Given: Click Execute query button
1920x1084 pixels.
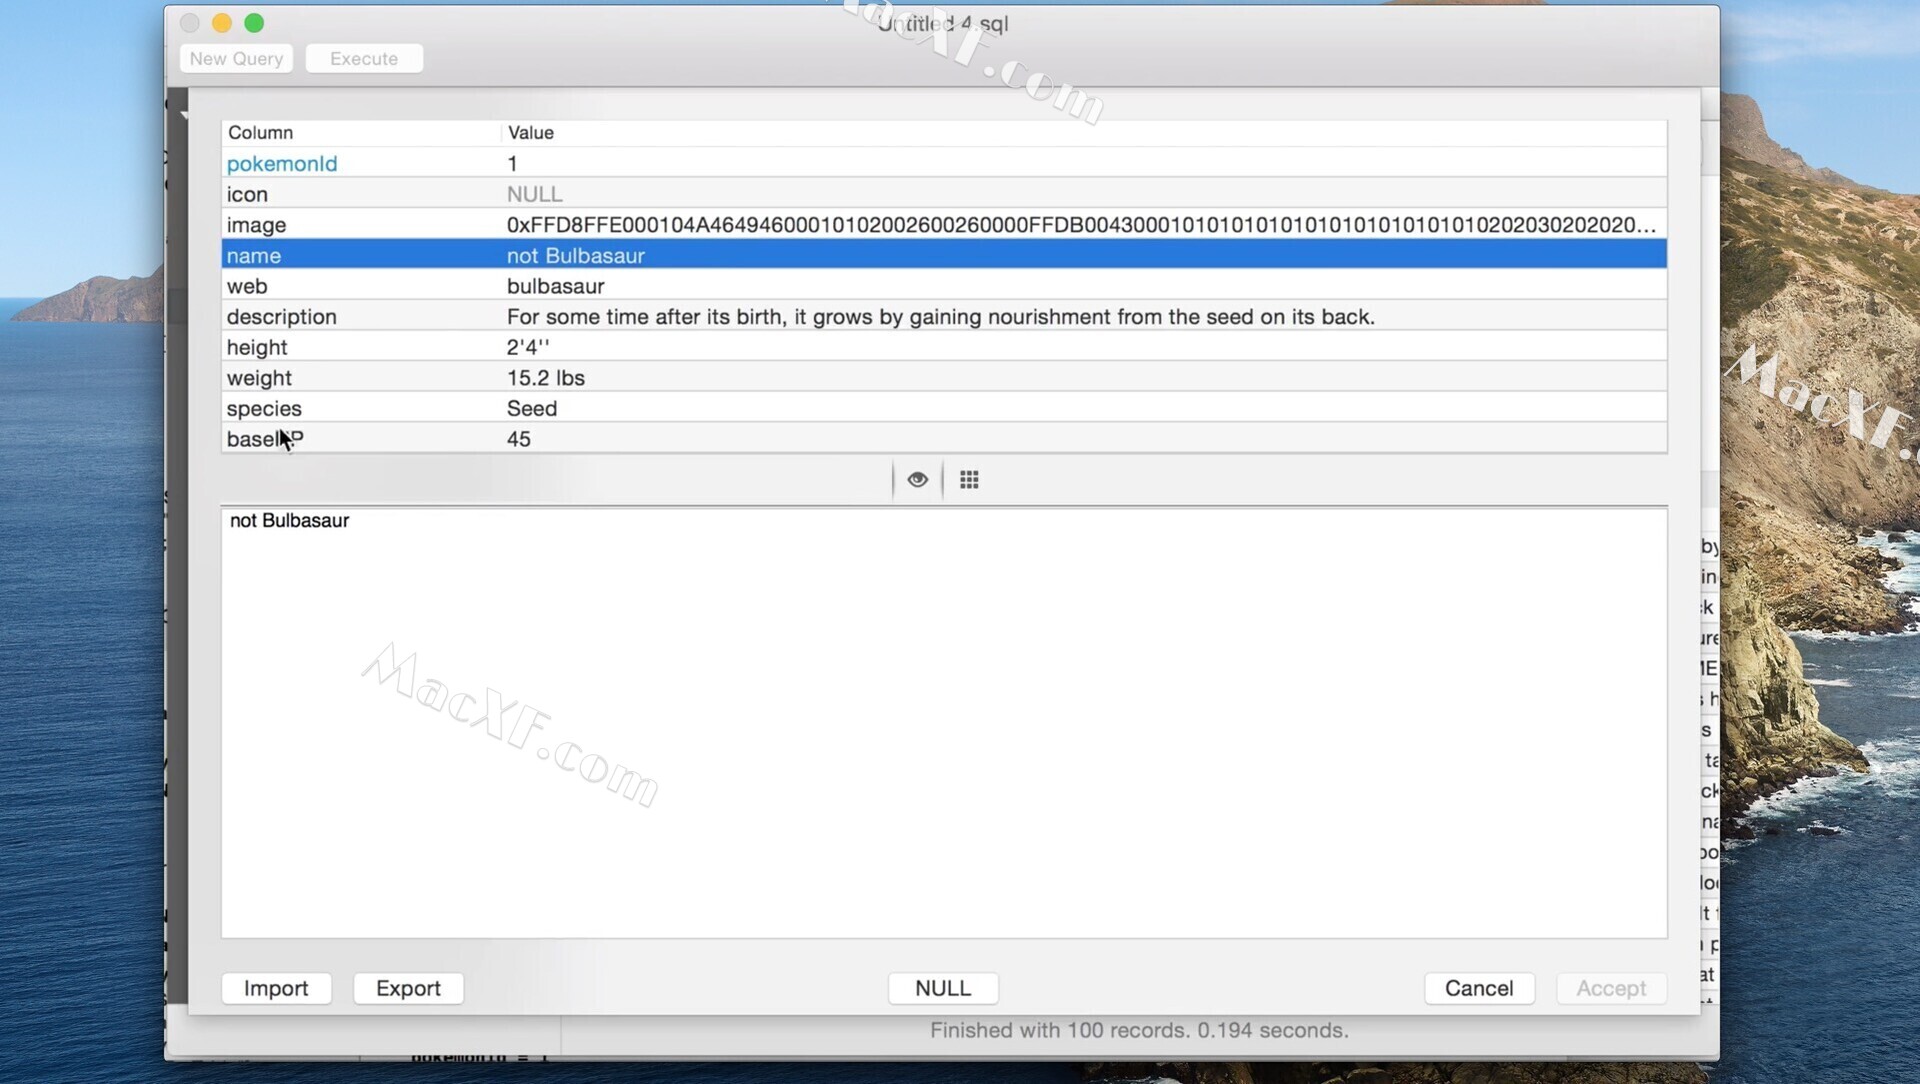Looking at the screenshot, I should pos(363,57).
